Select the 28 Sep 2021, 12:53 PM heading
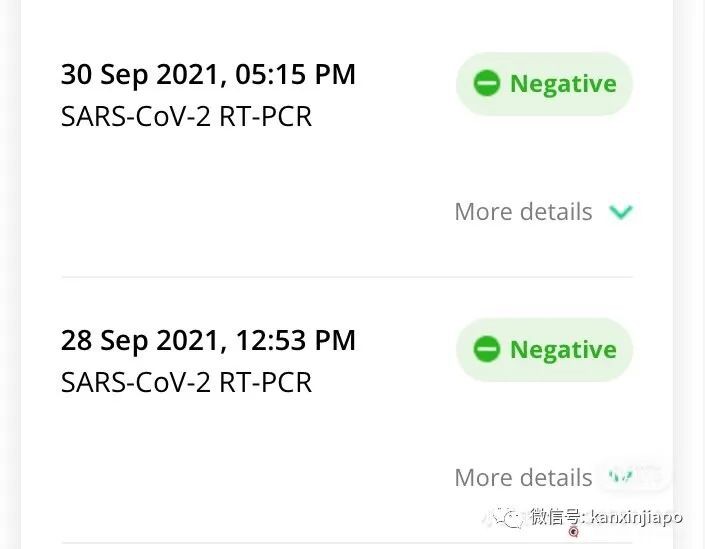 (208, 340)
